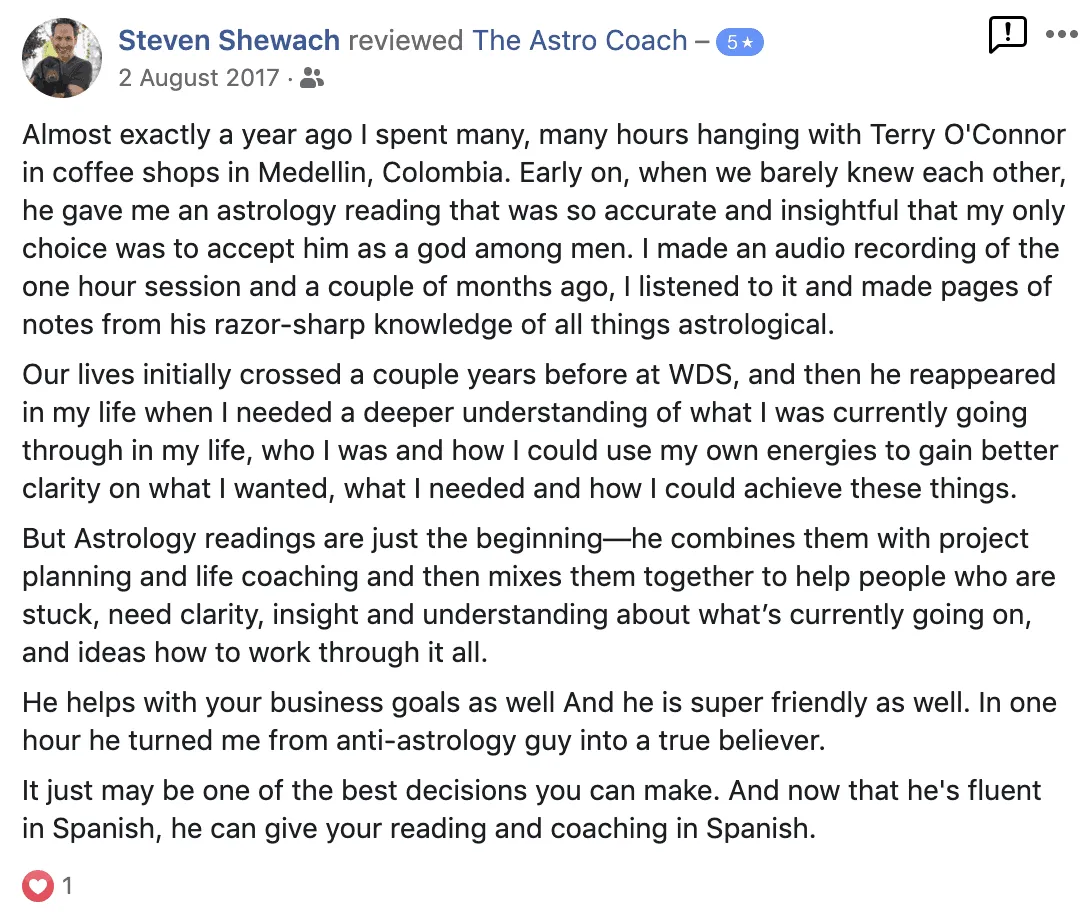This screenshot has width=1092, height=912.
Task: Open Steven Shewach's profile picture
Action: click(x=62, y=58)
